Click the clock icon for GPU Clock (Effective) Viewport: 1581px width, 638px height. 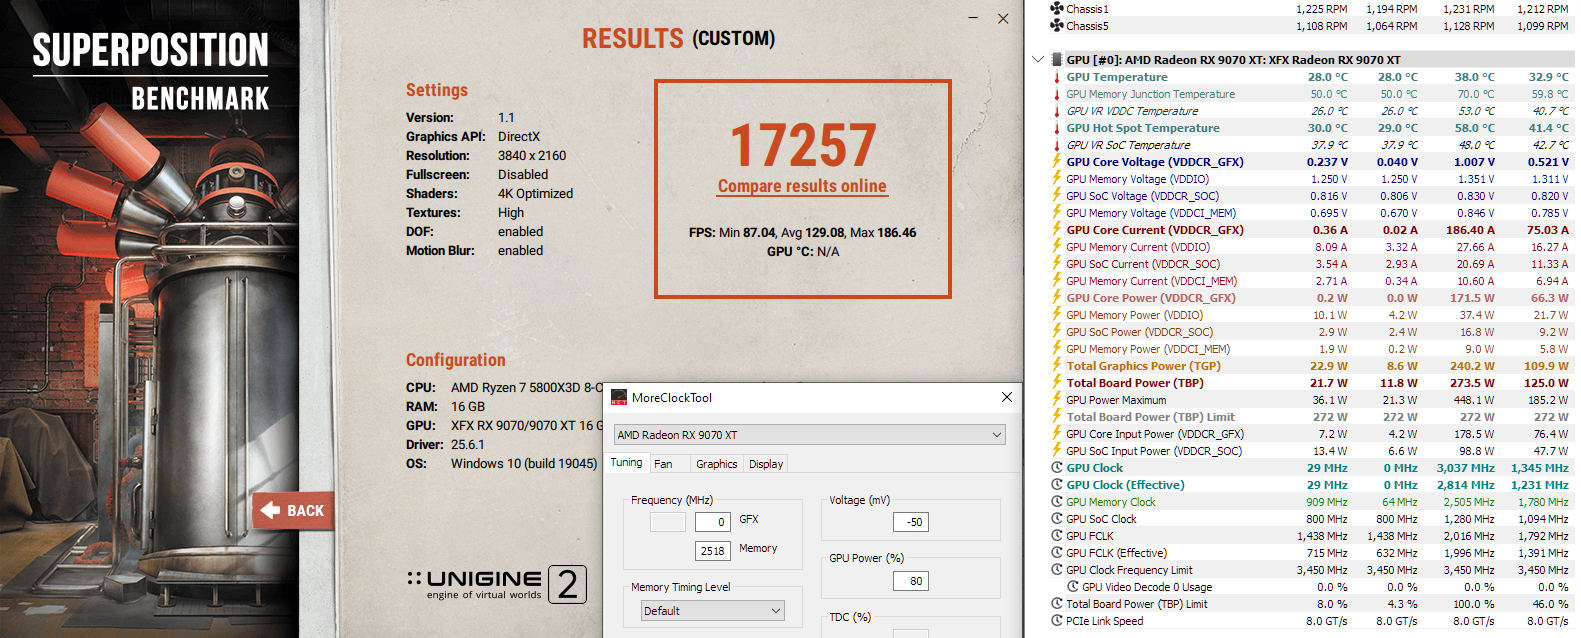coord(1057,485)
